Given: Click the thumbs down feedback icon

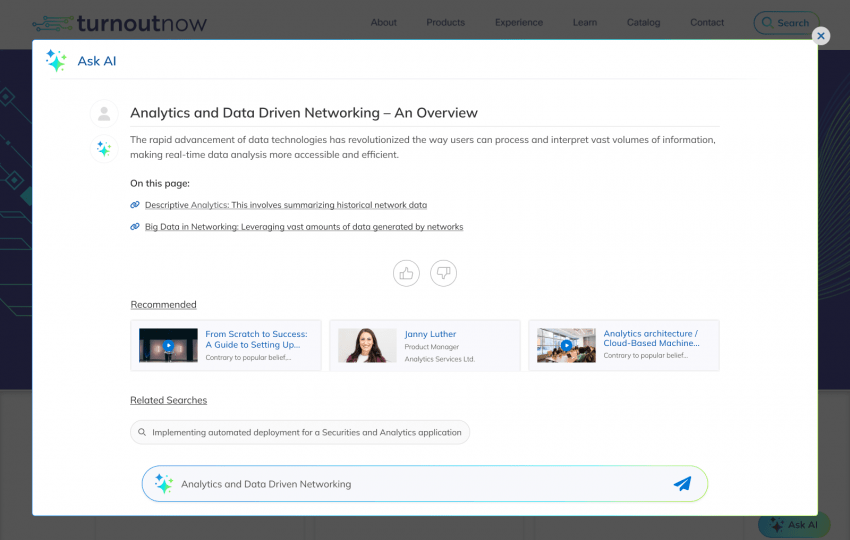Looking at the screenshot, I should 443,273.
